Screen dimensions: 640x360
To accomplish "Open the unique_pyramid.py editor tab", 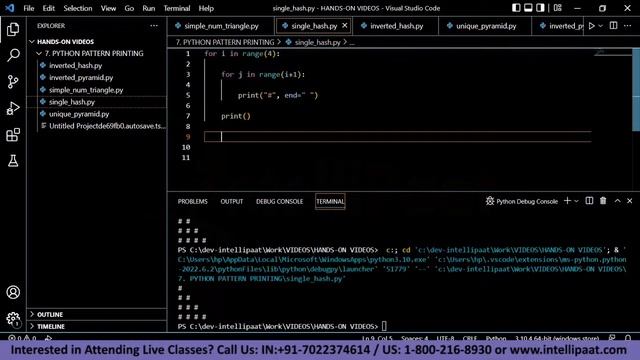I will pos(485,26).
